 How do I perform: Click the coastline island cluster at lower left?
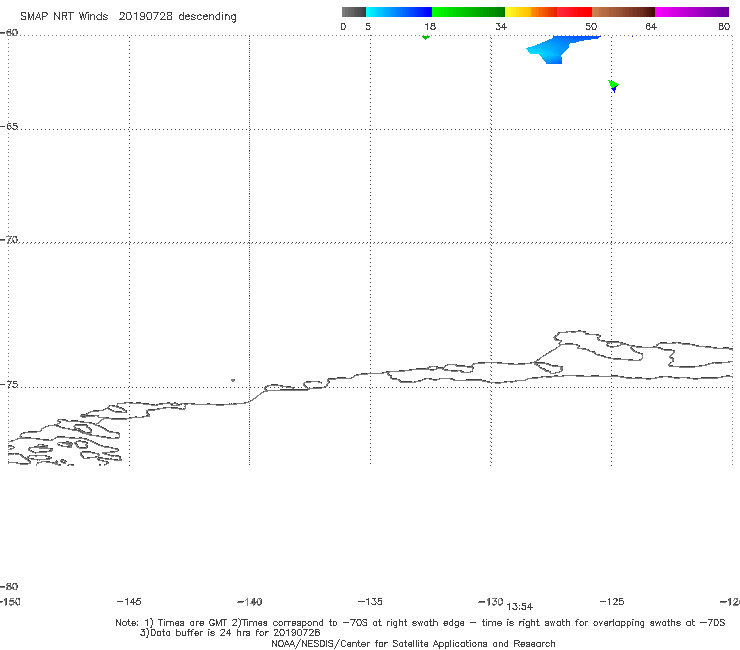click(x=65, y=441)
